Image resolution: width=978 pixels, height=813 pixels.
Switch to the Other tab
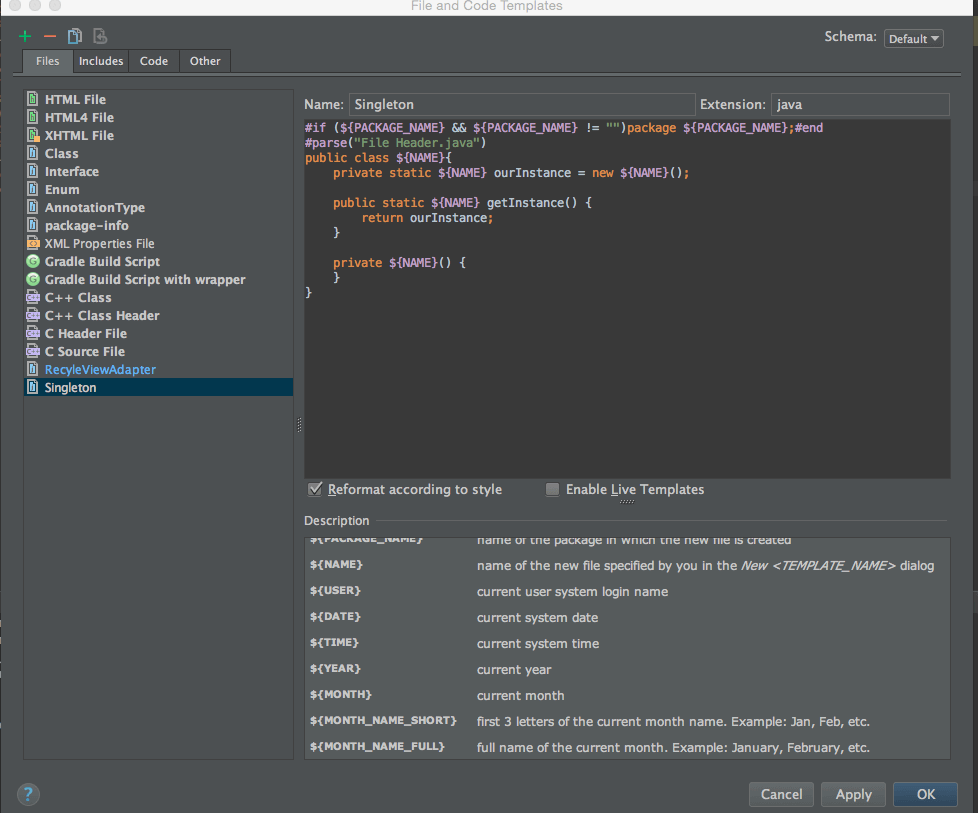click(x=205, y=61)
